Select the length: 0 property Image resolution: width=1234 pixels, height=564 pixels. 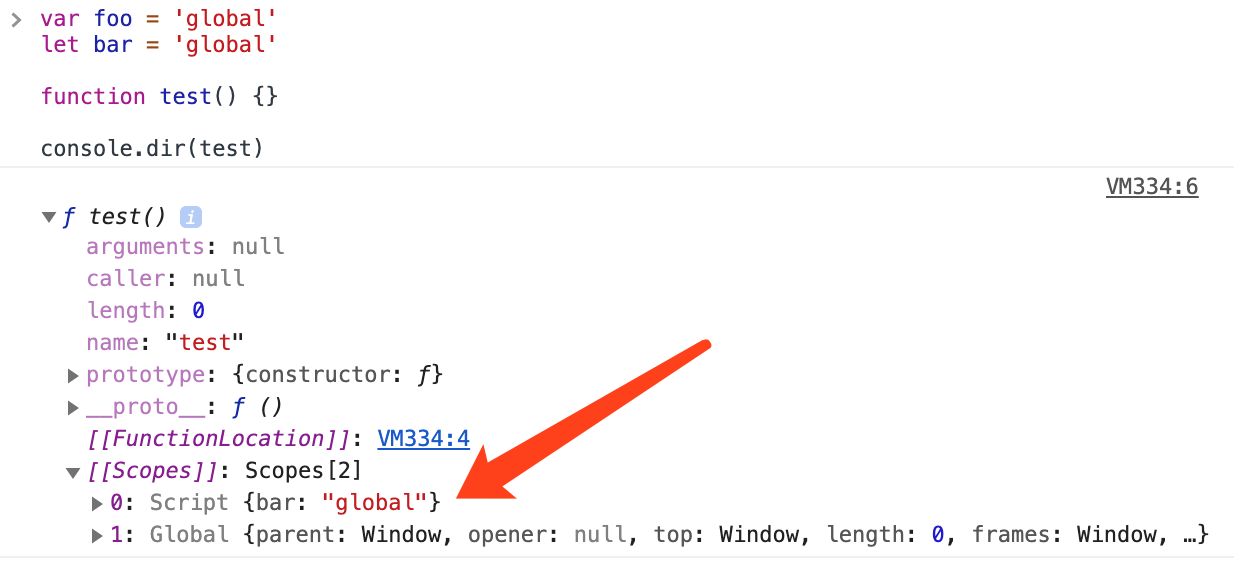[145, 310]
